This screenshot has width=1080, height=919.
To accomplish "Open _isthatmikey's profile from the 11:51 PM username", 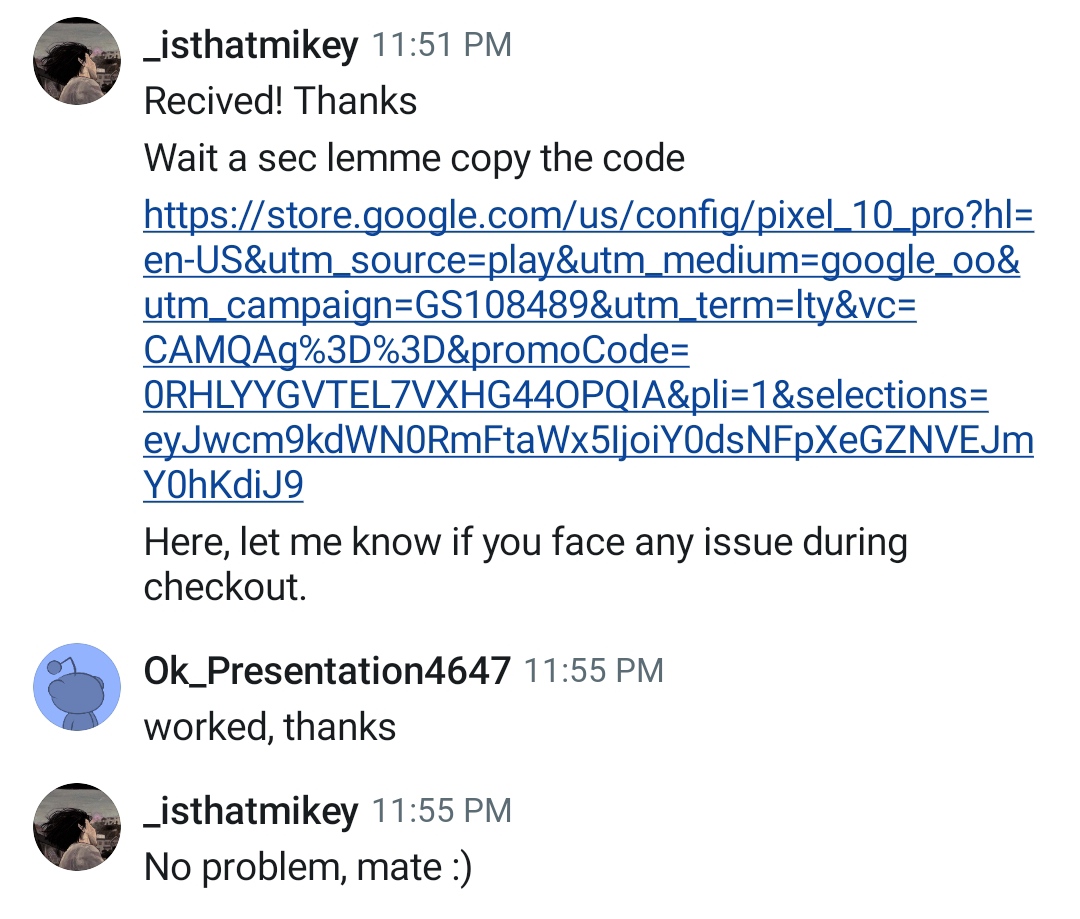I will tap(250, 45).
